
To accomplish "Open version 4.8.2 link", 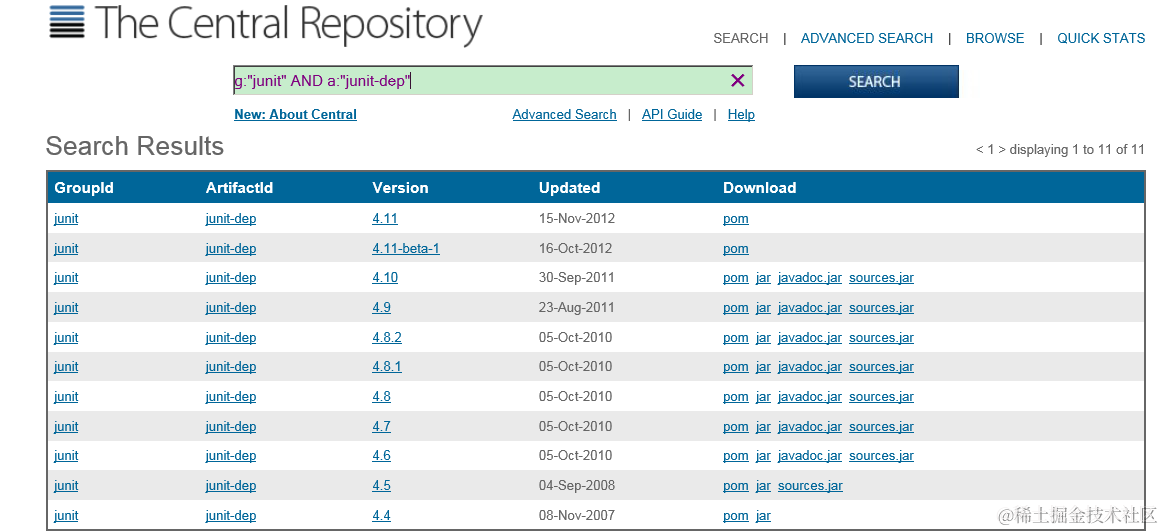I will pyautogui.click(x=387, y=338).
